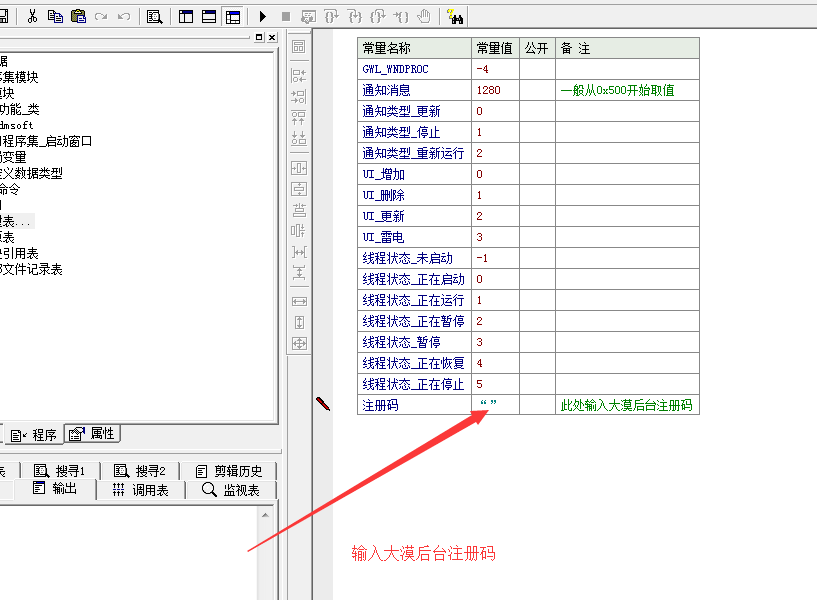This screenshot has width=817, height=600.
Task: Click the 注册码 value cell
Action: [495, 405]
